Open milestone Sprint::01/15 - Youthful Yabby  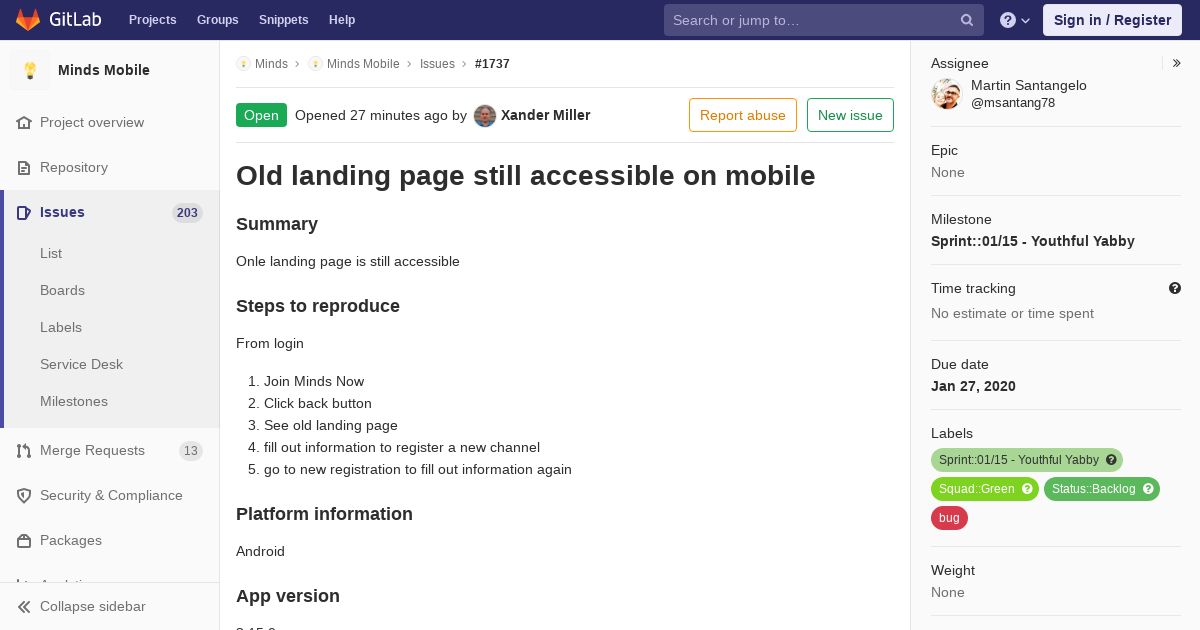(x=1033, y=241)
